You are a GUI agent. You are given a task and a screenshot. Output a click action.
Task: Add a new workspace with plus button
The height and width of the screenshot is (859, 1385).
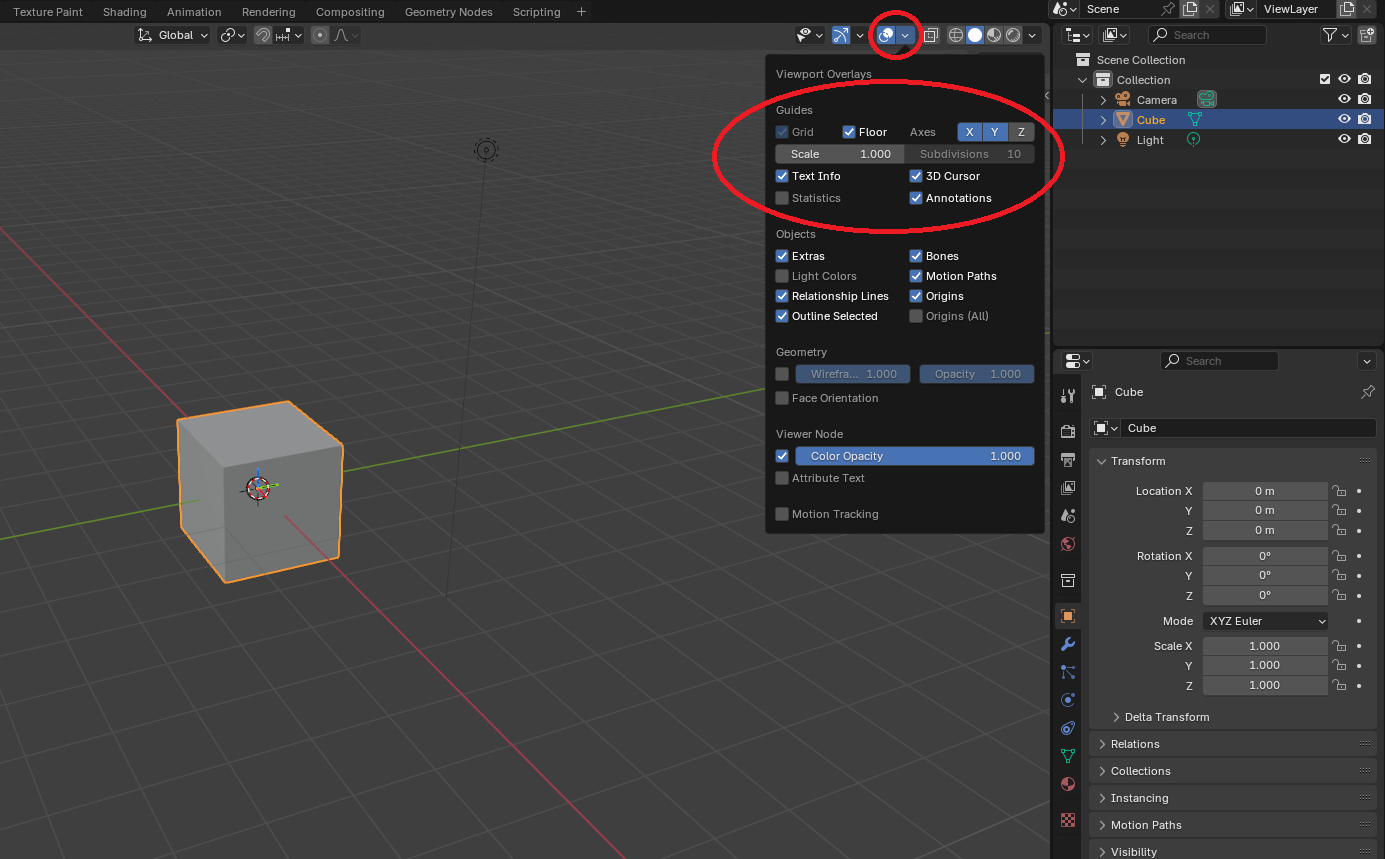coord(582,12)
